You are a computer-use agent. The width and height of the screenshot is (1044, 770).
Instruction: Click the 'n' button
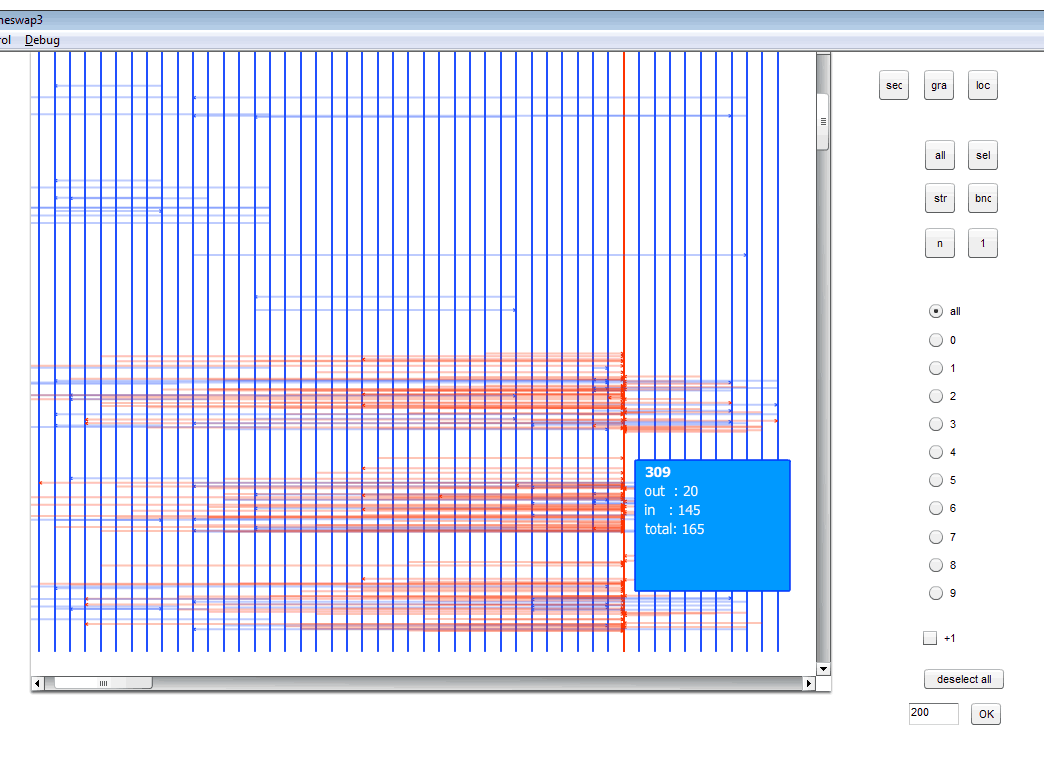tap(940, 243)
